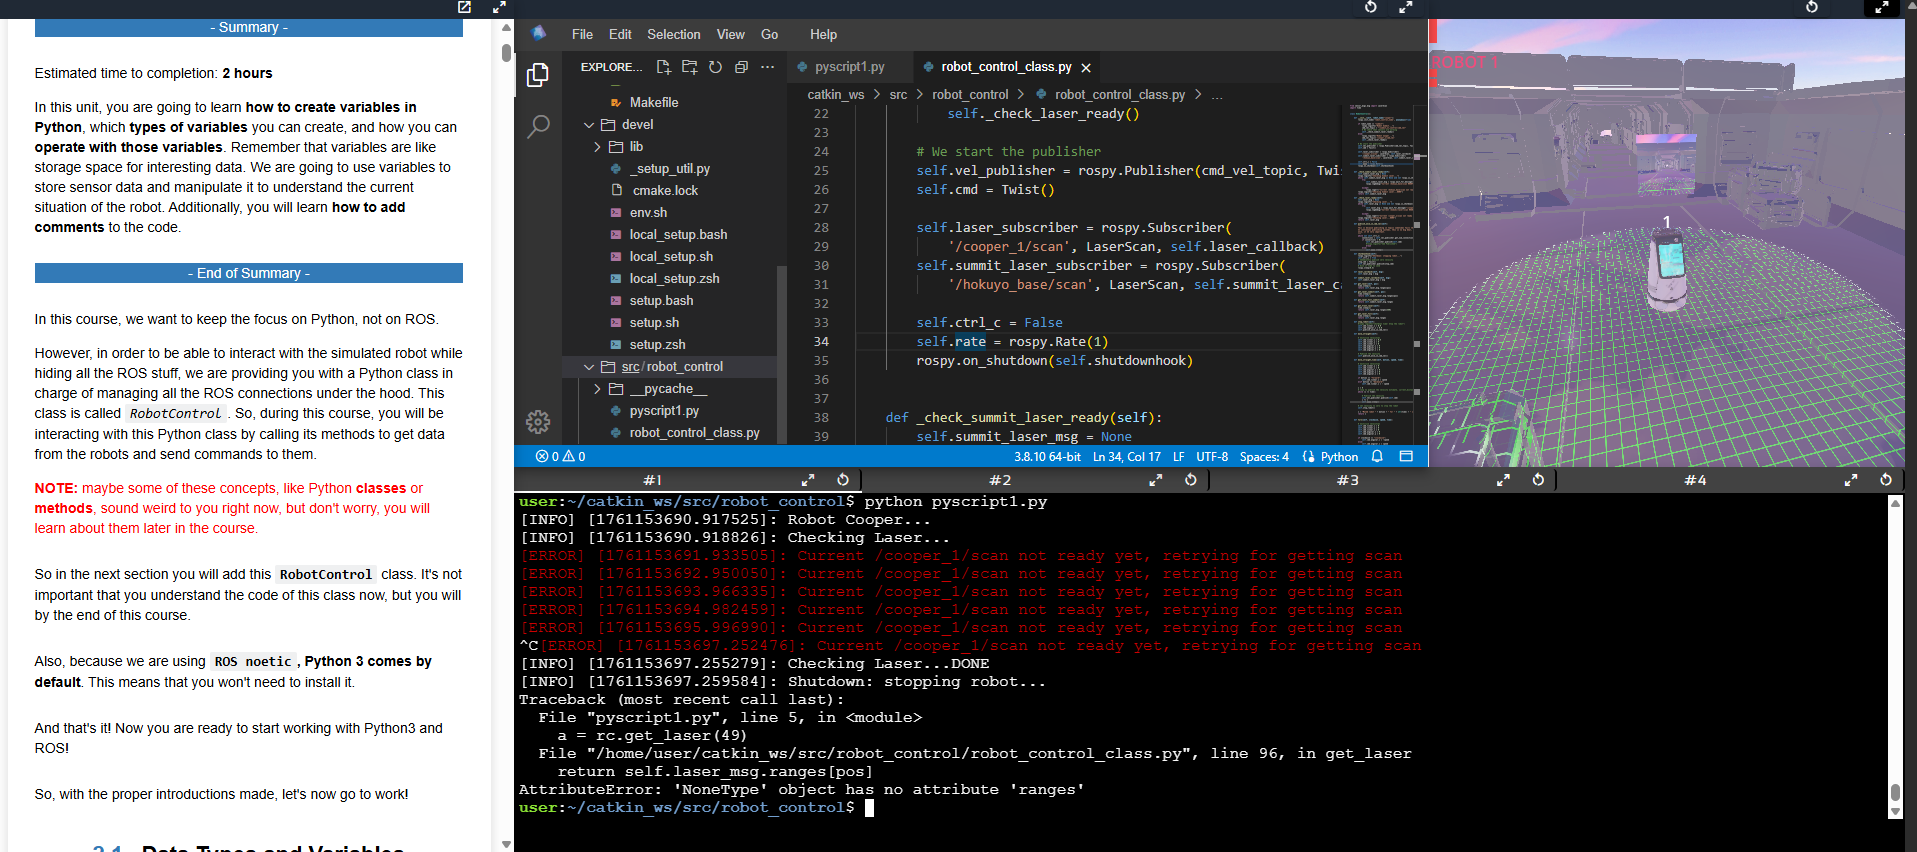
Task: Click the New Folder icon in Explorer
Action: click(x=689, y=67)
